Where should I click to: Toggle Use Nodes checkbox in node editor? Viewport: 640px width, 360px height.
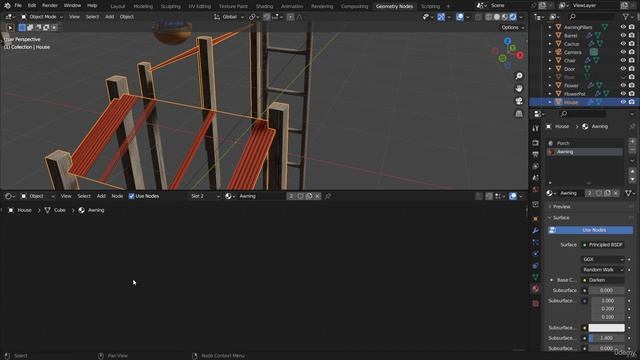[131, 196]
